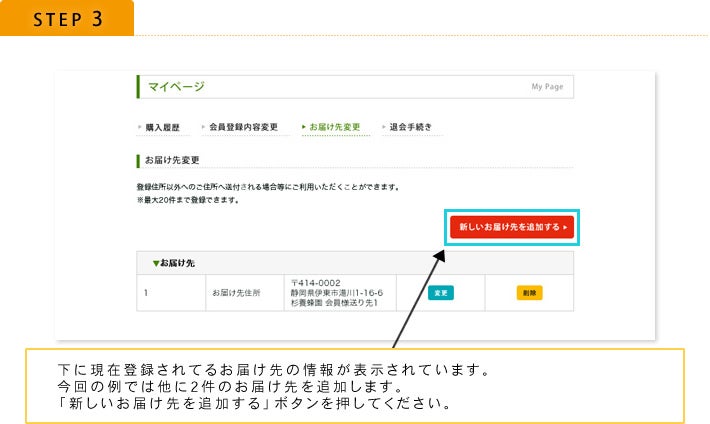
Task: Select row number 1 in the table
Action: (x=146, y=293)
